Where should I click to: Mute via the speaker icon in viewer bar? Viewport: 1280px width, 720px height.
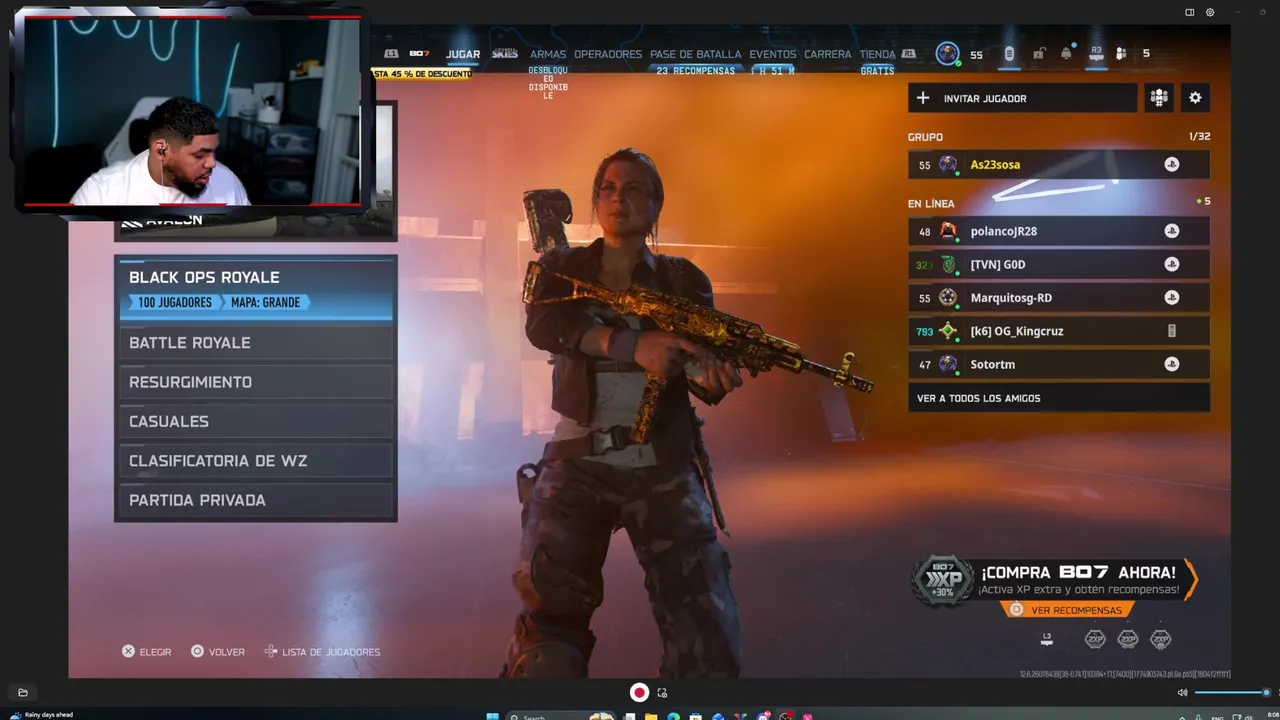coord(1182,692)
